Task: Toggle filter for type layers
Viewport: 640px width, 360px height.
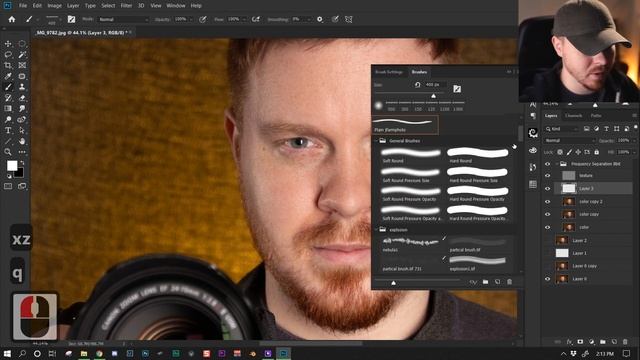Action: 606,129
